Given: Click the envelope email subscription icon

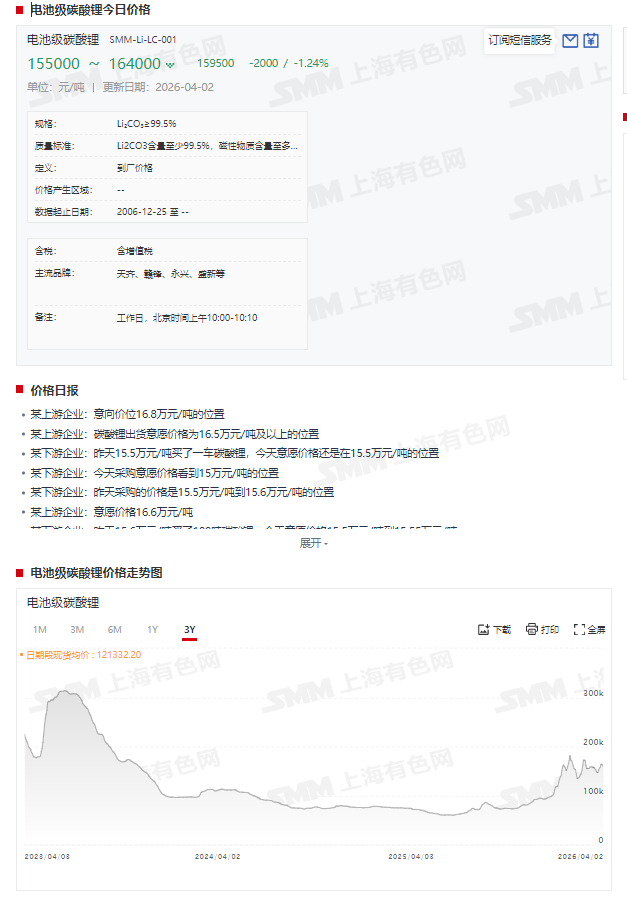Looking at the screenshot, I should [x=570, y=41].
